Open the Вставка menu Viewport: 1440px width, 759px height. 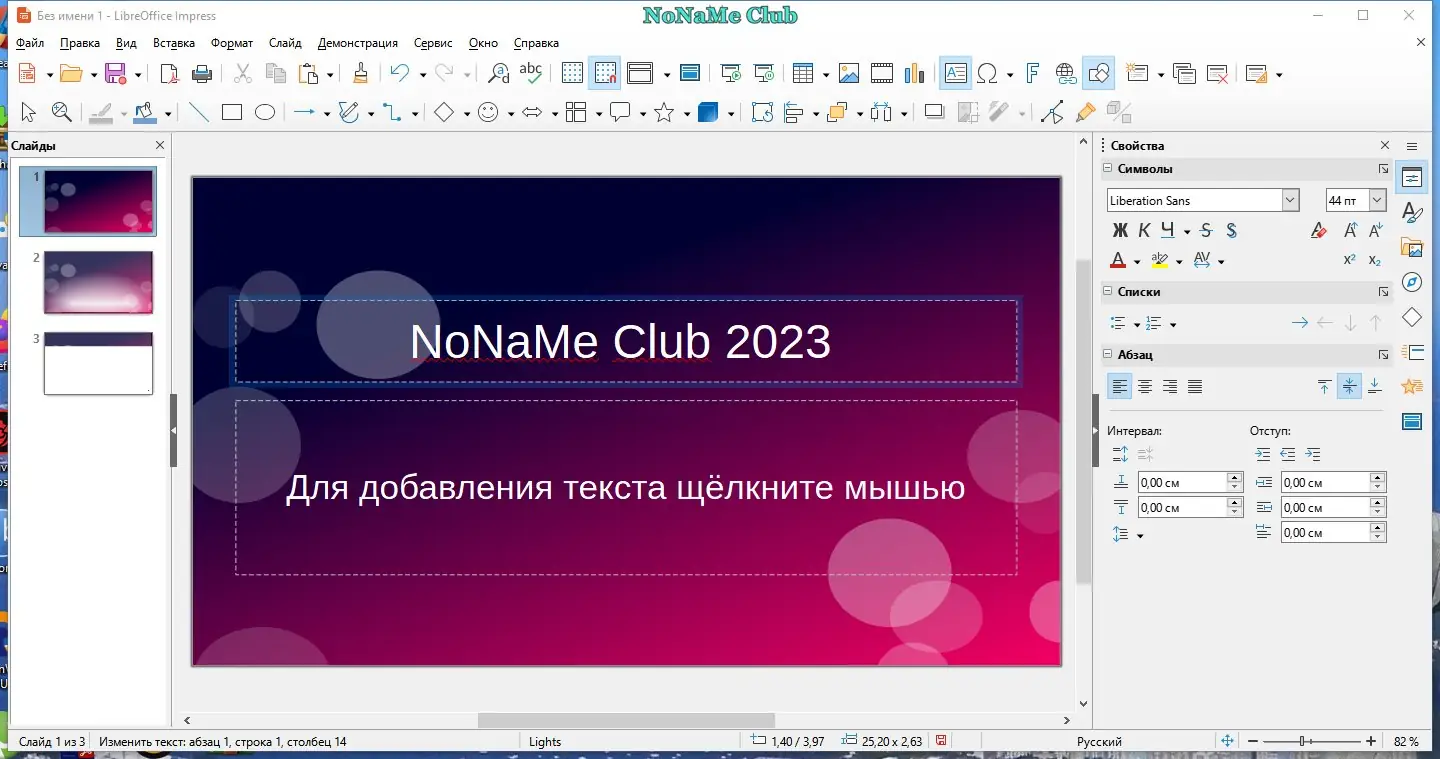click(x=173, y=43)
